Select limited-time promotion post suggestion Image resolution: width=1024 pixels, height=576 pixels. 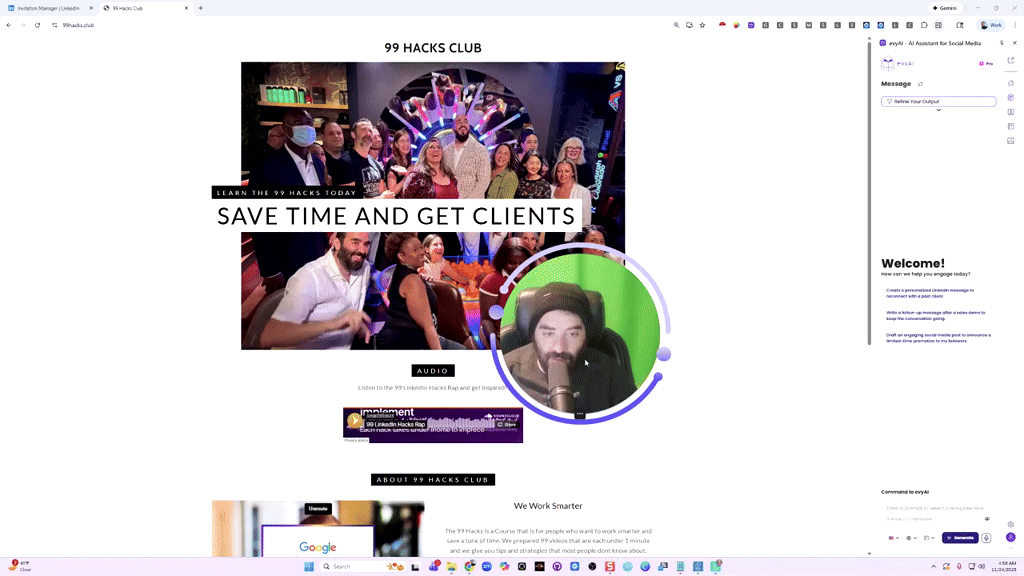click(938, 338)
